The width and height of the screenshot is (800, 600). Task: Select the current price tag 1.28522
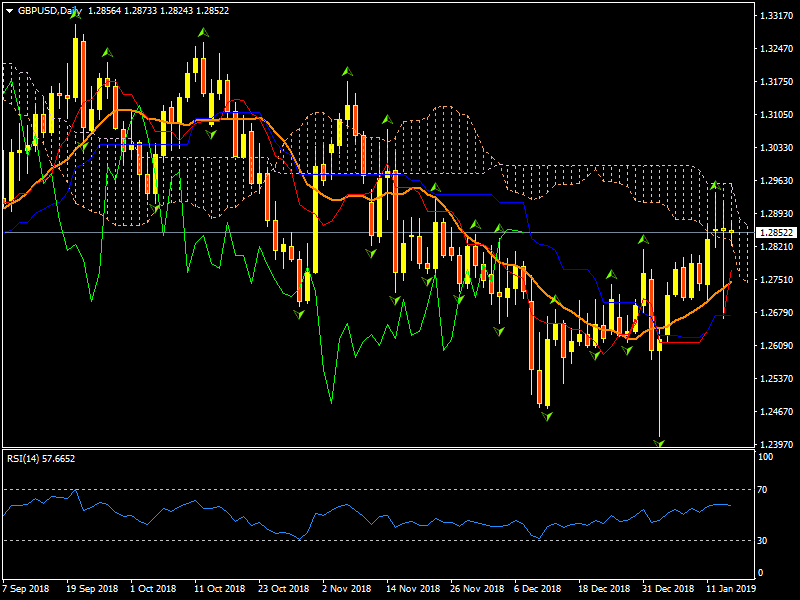[776, 232]
